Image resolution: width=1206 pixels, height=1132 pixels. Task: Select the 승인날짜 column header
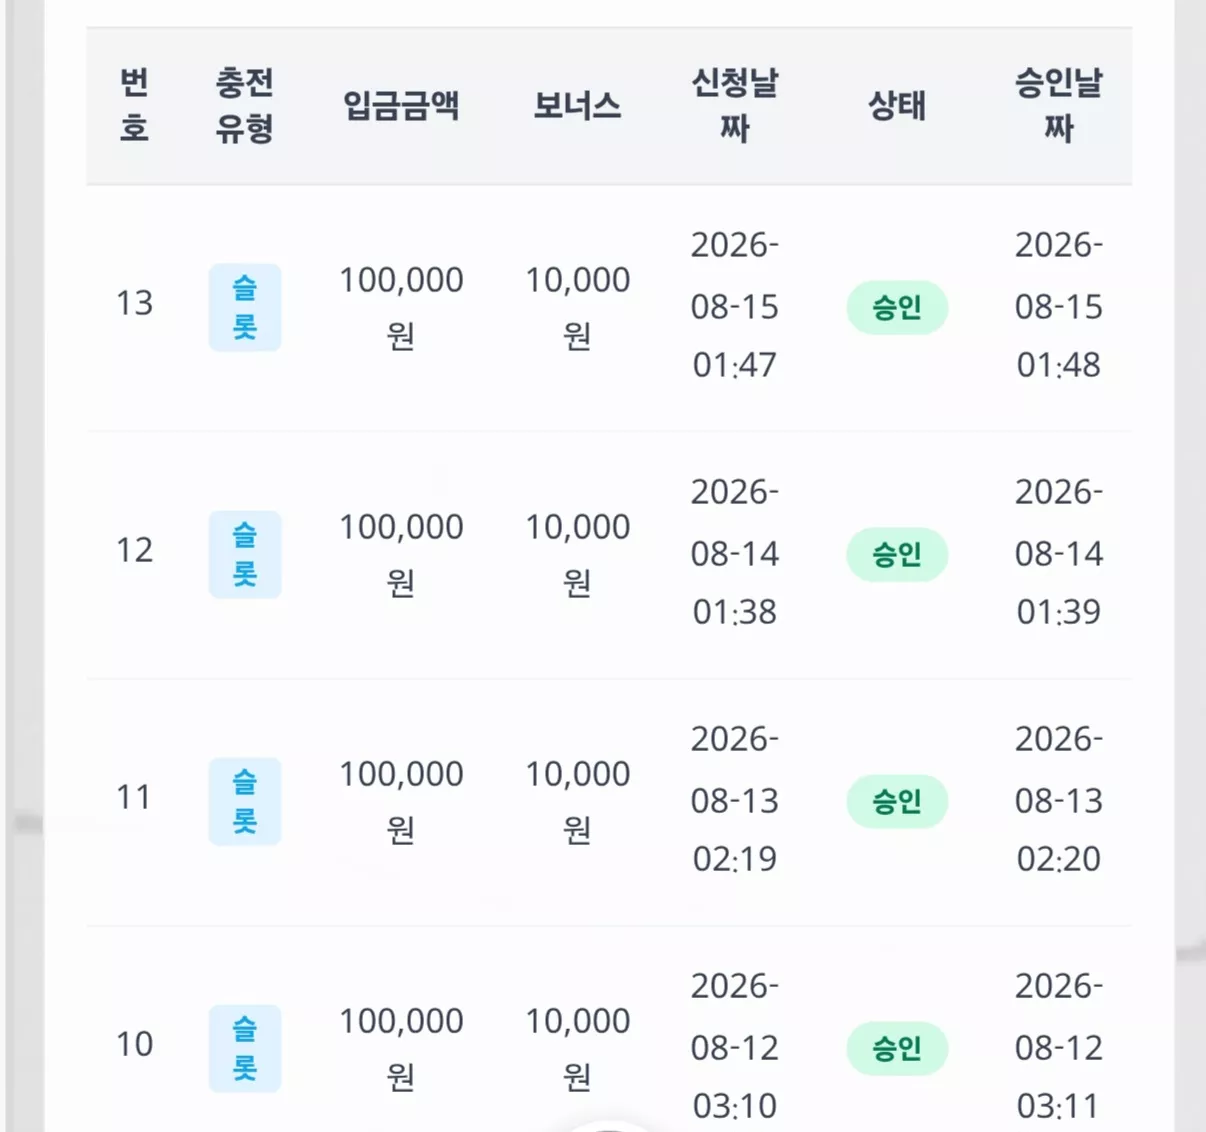coord(1059,105)
